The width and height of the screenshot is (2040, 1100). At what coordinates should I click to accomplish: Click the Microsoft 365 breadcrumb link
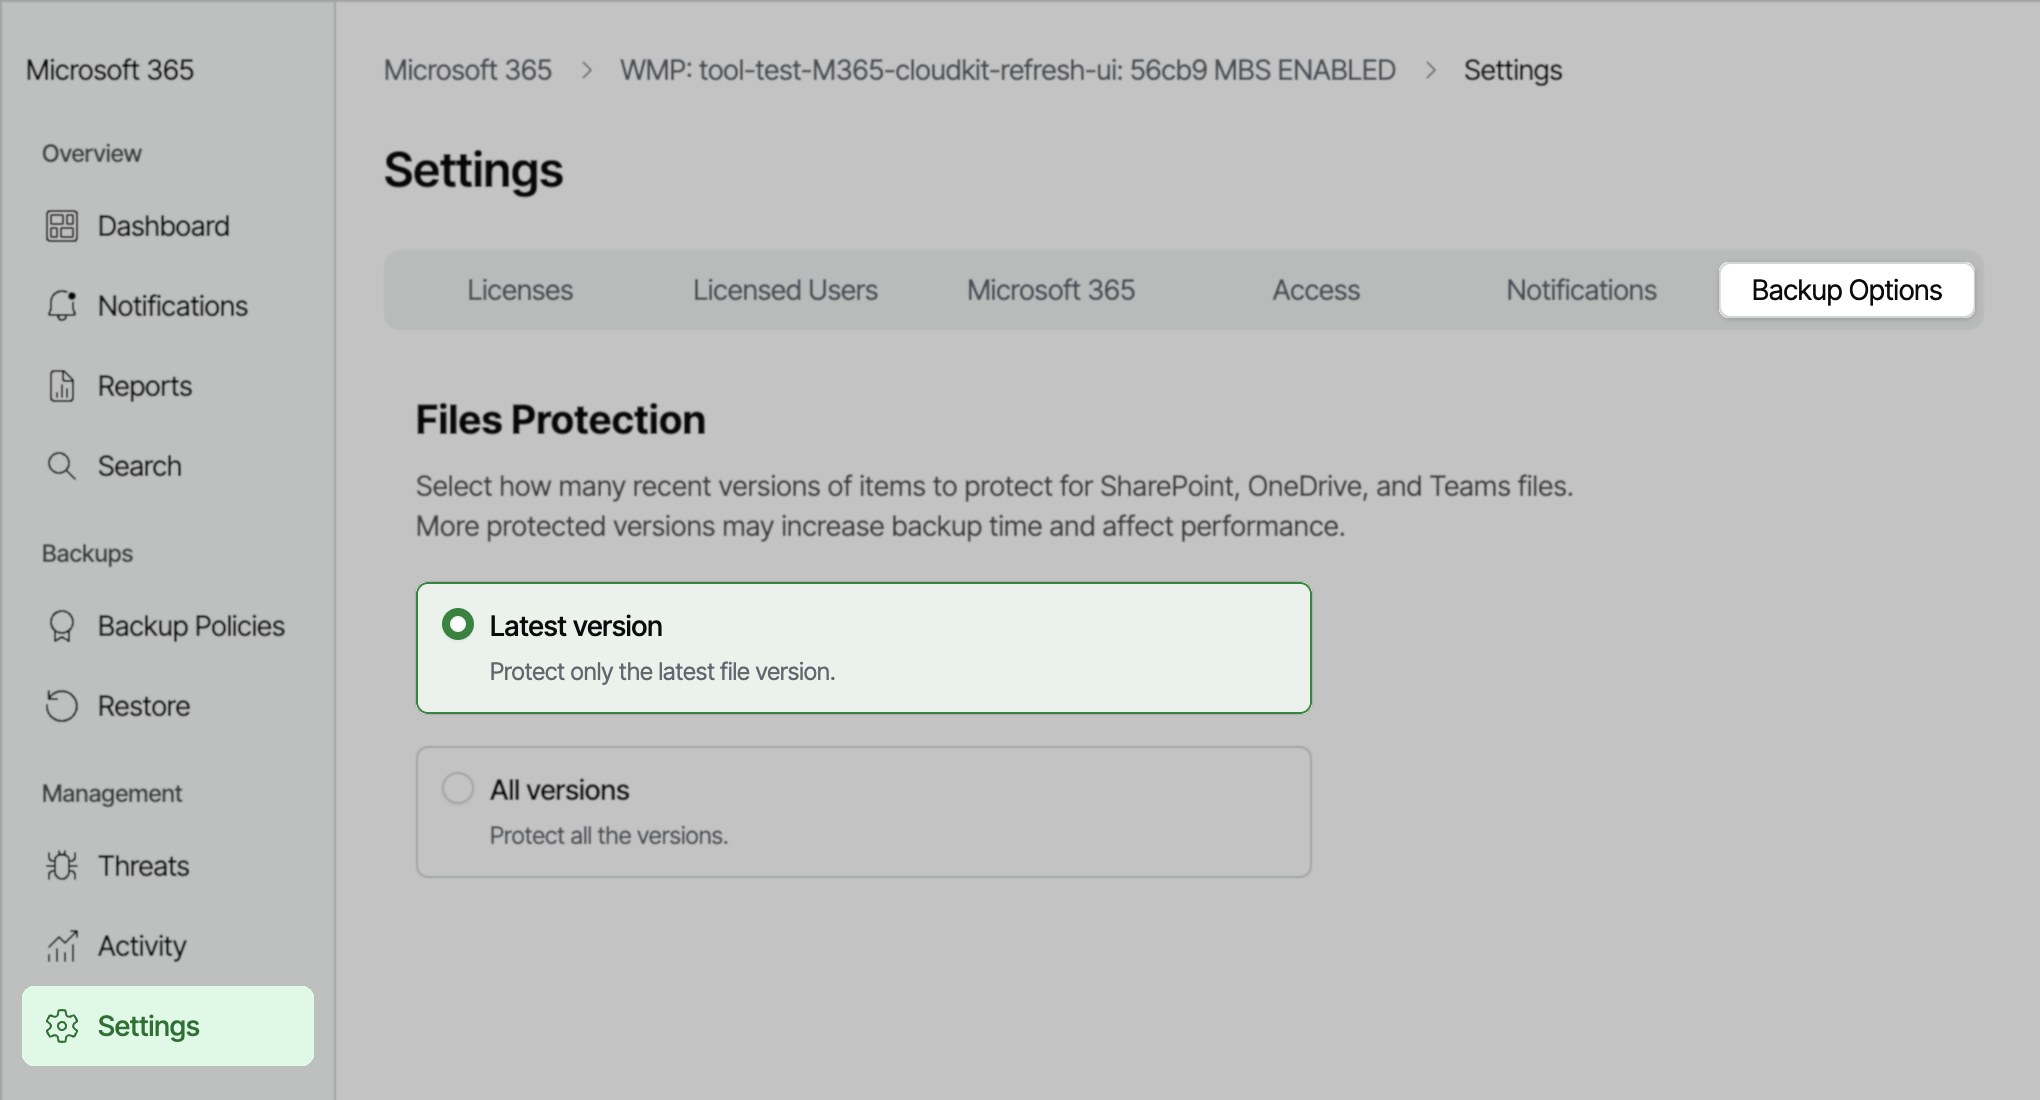(x=467, y=70)
